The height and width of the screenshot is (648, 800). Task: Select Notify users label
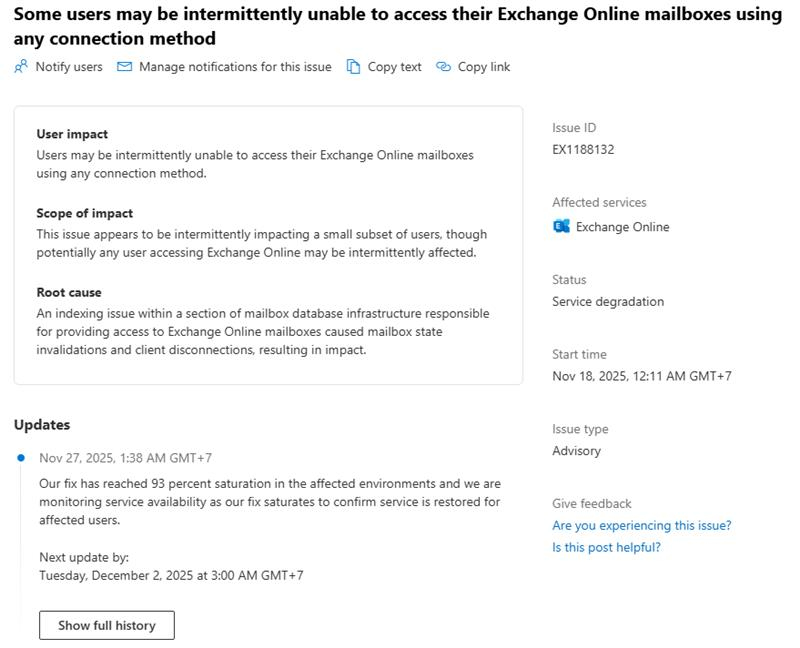(69, 67)
